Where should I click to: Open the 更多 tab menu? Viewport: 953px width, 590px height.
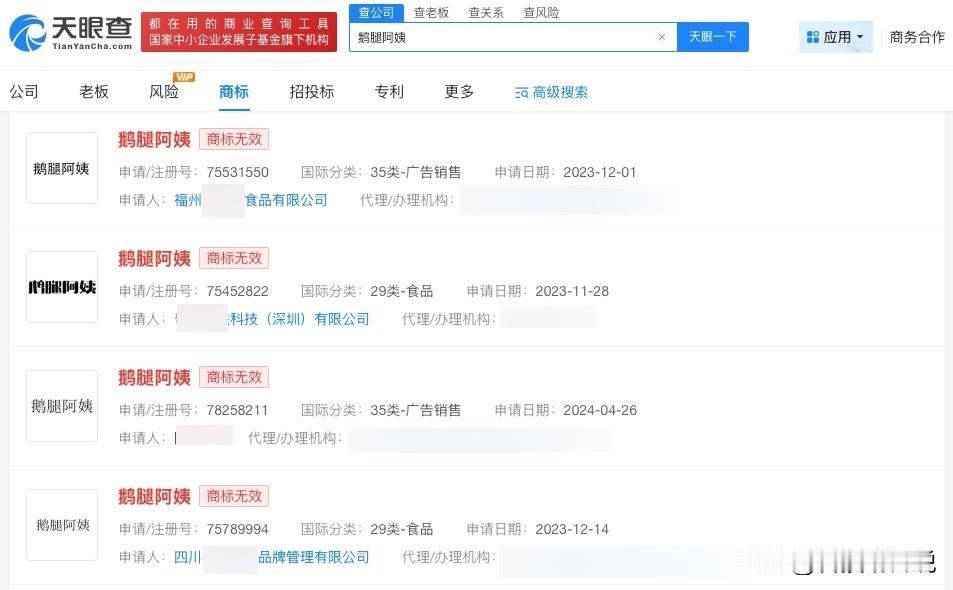[459, 92]
